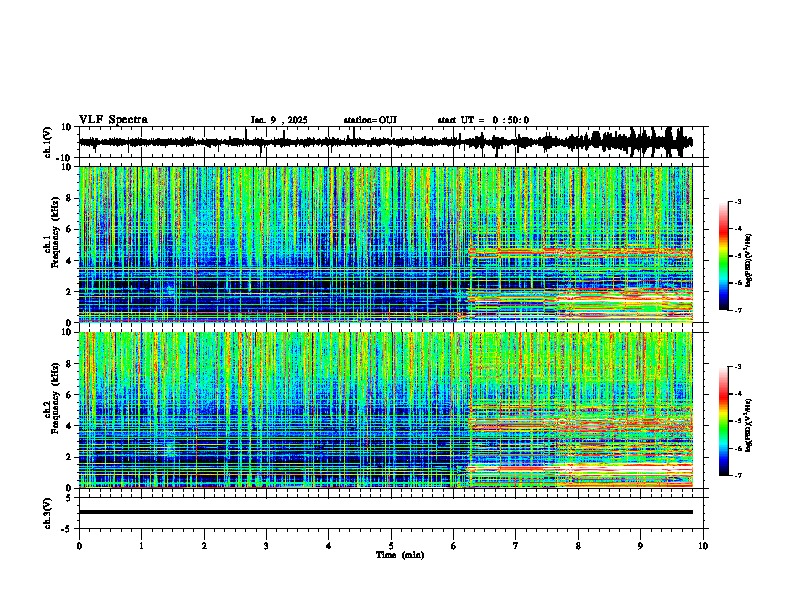Click the "Time (min)" axis label
Image resolution: width=792 pixels, height=612 pixels.
(x=400, y=555)
